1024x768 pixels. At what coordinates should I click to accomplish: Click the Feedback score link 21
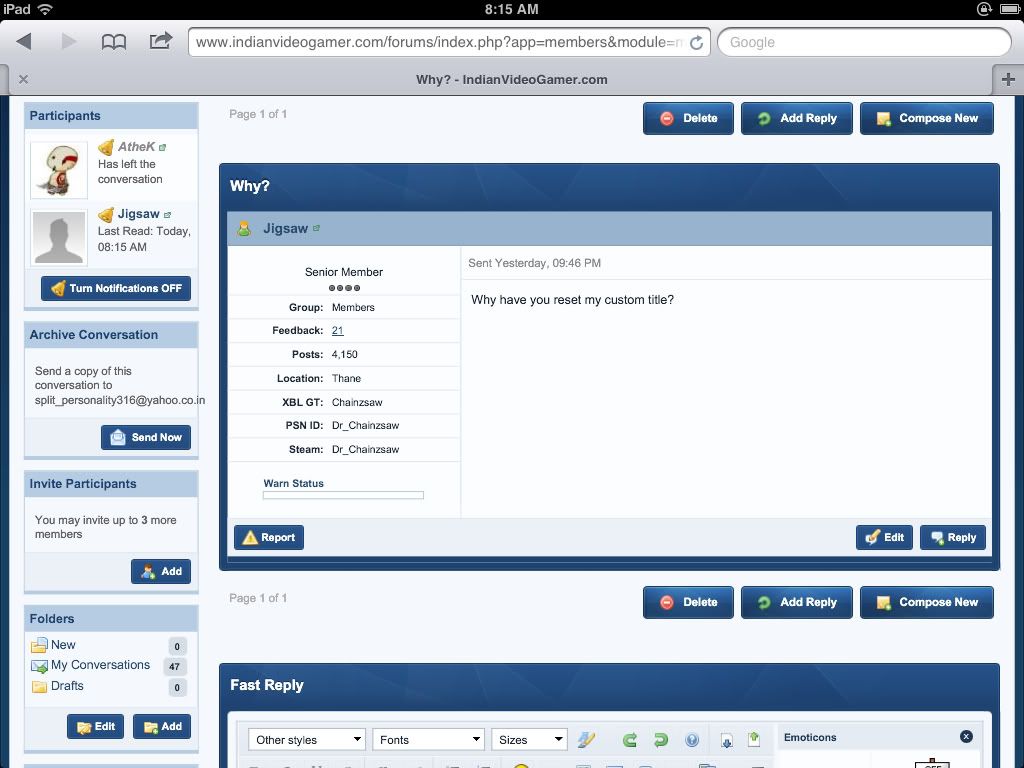coord(337,330)
